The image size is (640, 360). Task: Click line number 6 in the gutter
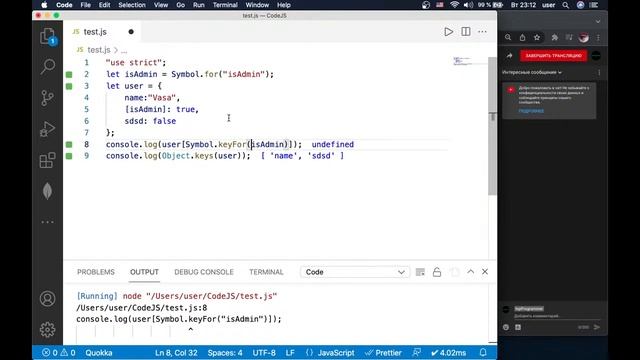[x=87, y=121]
